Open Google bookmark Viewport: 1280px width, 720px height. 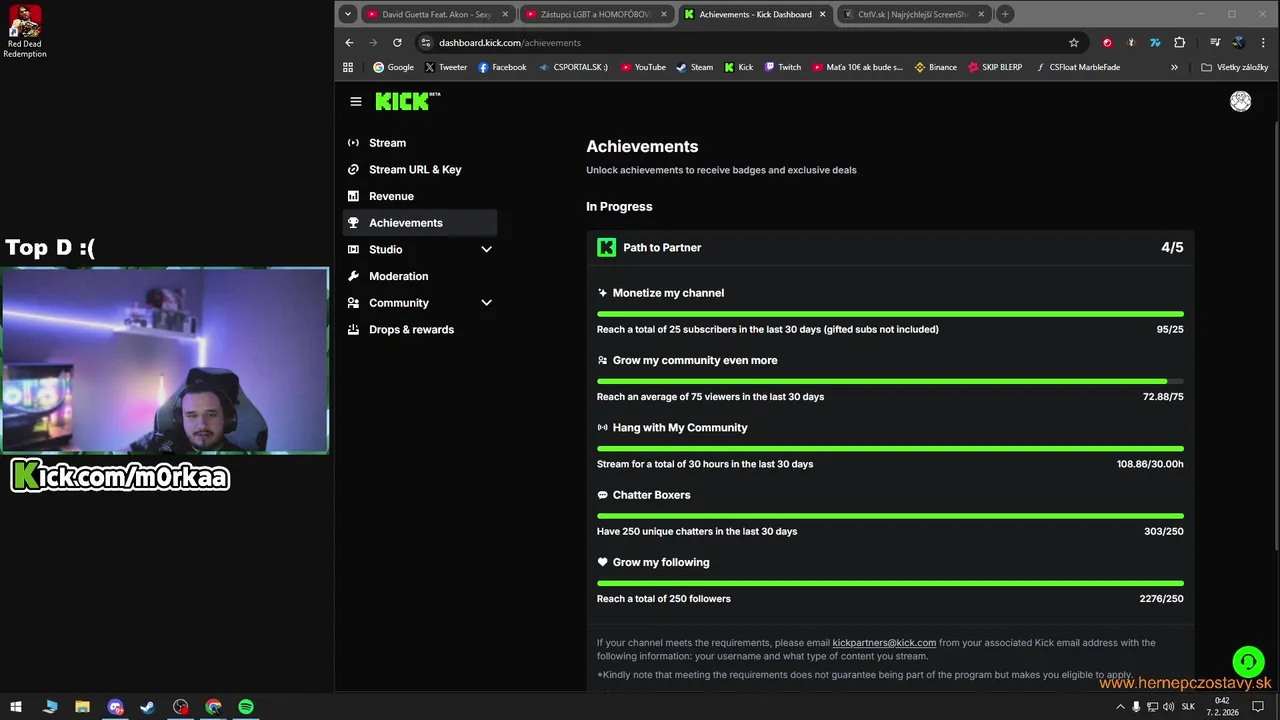tap(393, 68)
